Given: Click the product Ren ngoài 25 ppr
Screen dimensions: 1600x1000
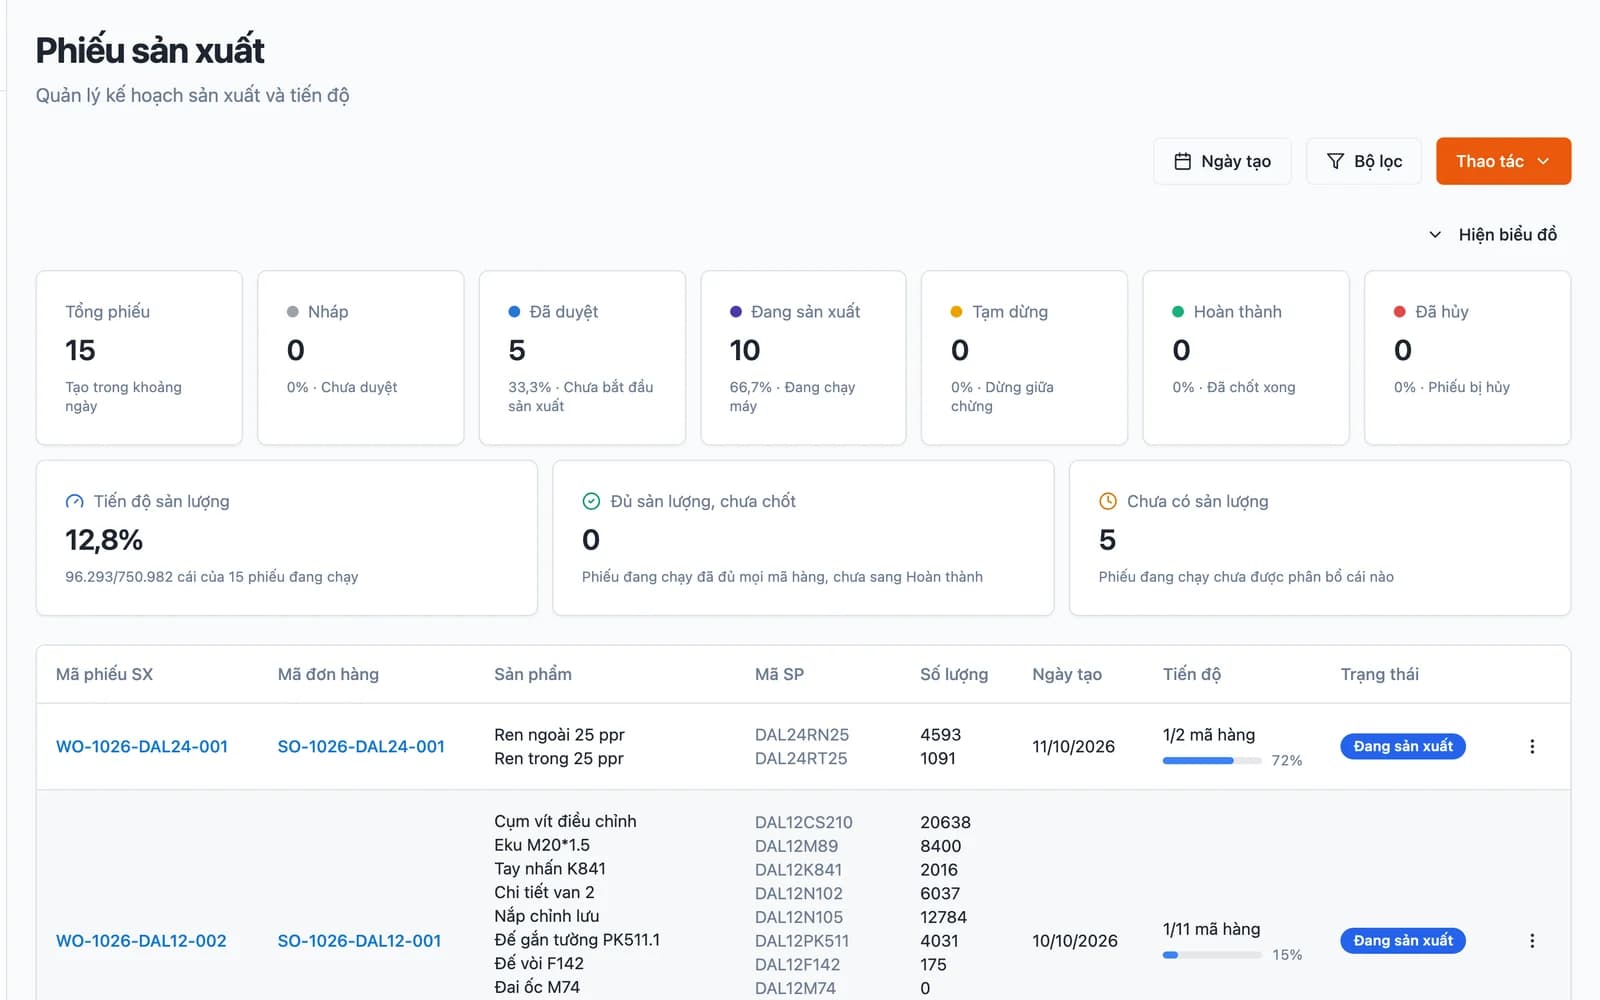Looking at the screenshot, I should click(x=559, y=734).
